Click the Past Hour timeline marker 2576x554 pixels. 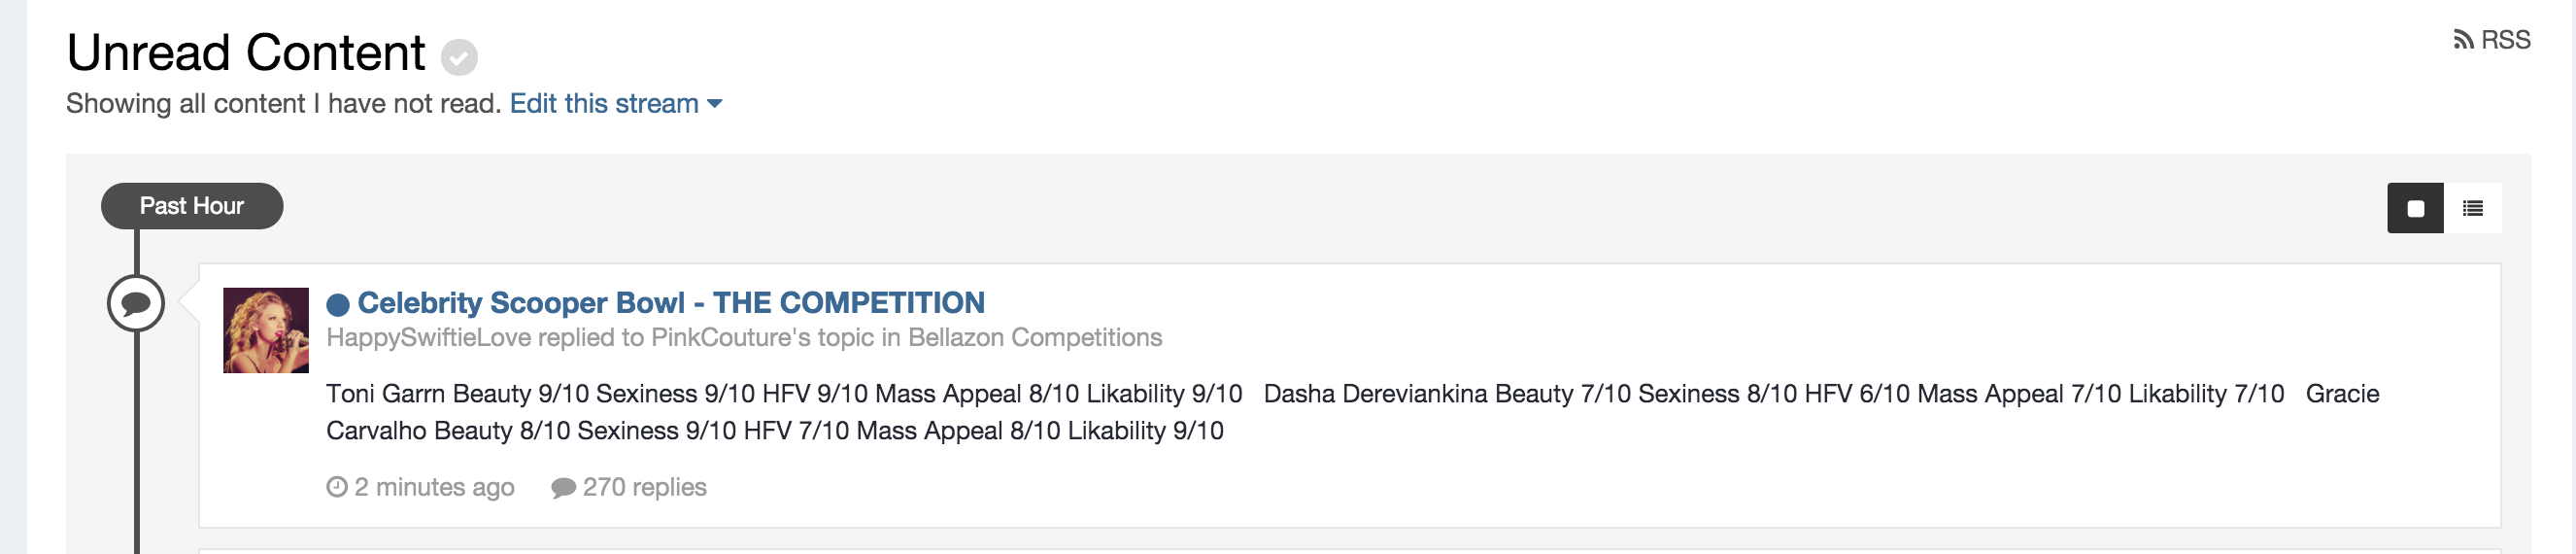[x=192, y=206]
